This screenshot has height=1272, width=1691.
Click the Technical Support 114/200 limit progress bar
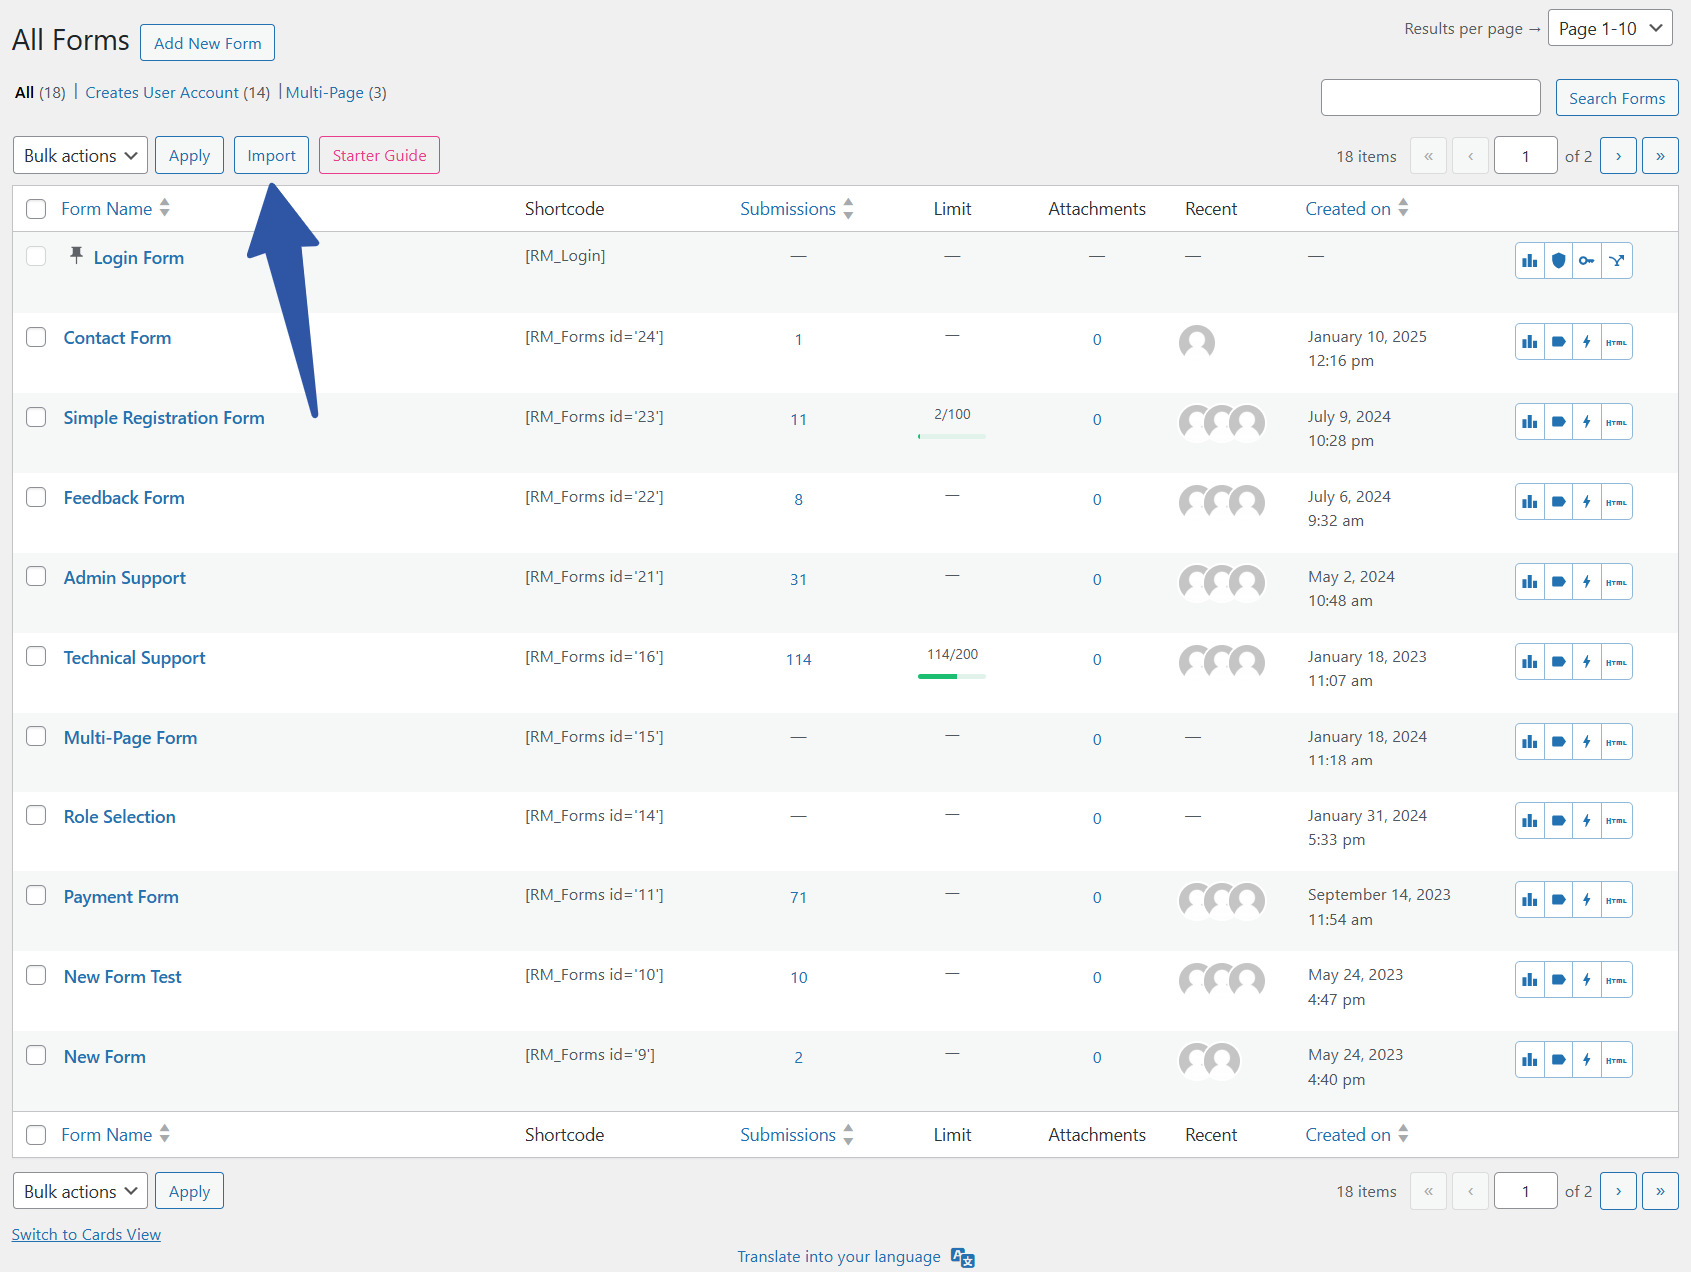[x=952, y=676]
